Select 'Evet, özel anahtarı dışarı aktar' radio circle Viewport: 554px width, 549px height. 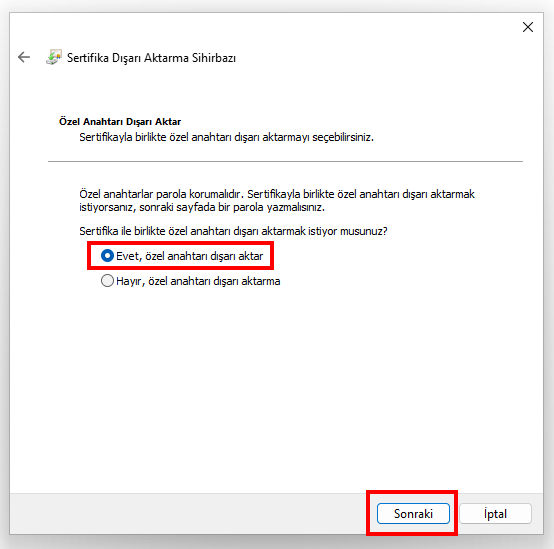(x=107, y=256)
